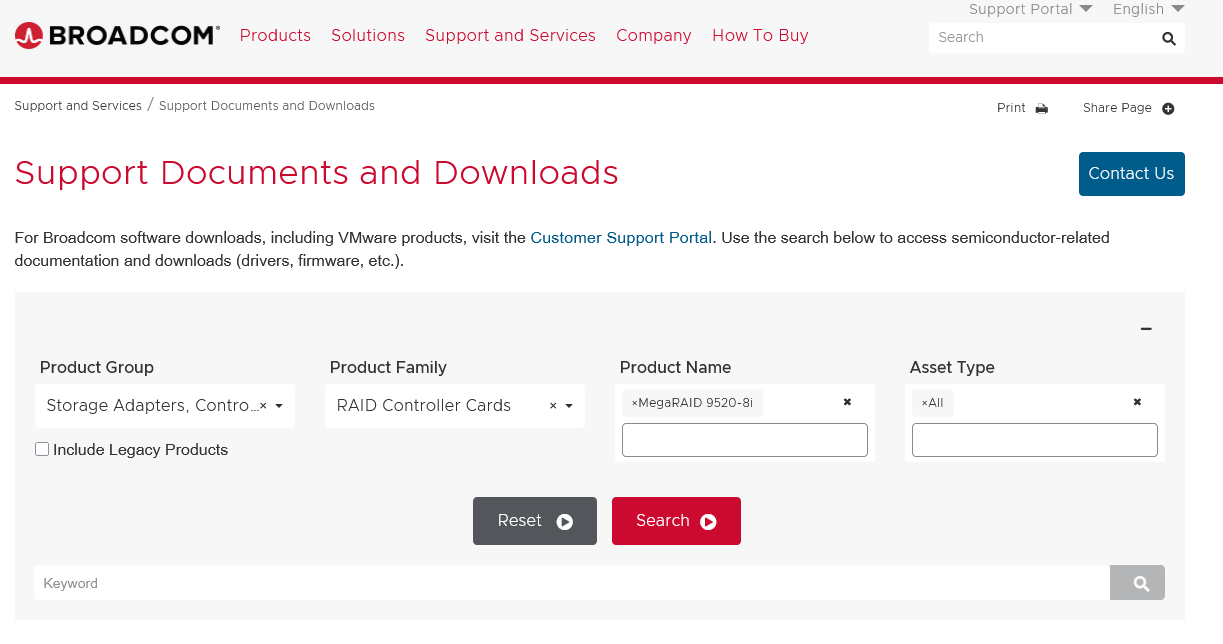Click the magnifier icon in top search box
1223x644 pixels.
tap(1168, 38)
